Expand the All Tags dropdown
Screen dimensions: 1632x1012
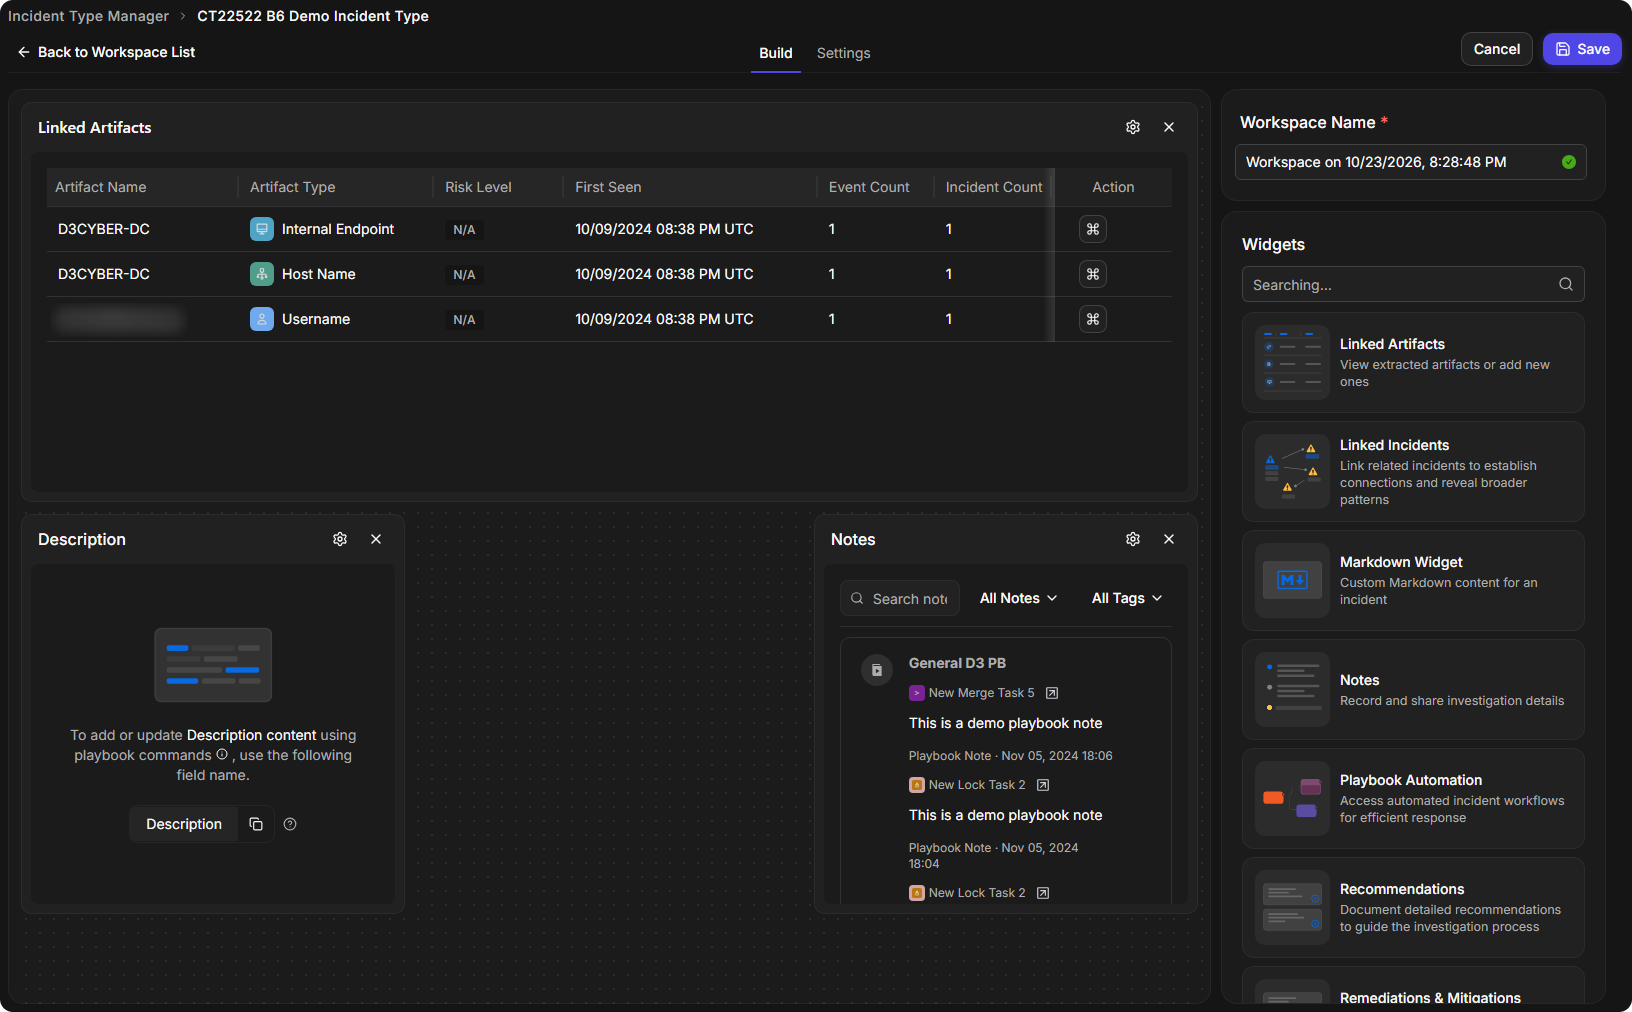point(1127,598)
